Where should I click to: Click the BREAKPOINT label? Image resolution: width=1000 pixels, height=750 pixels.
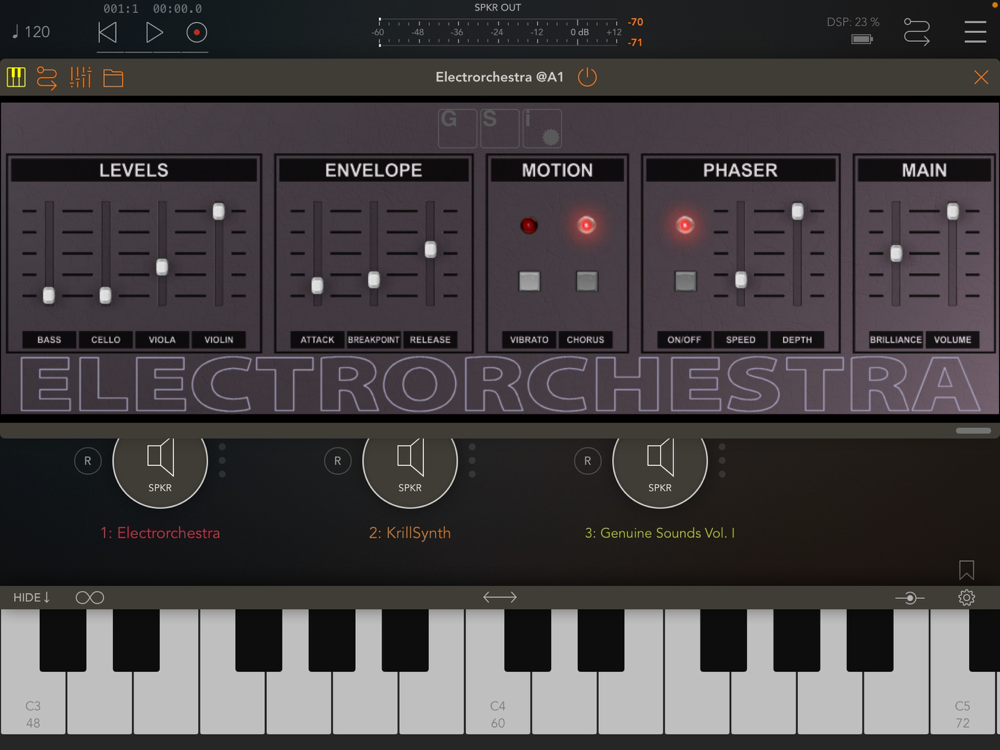point(374,339)
